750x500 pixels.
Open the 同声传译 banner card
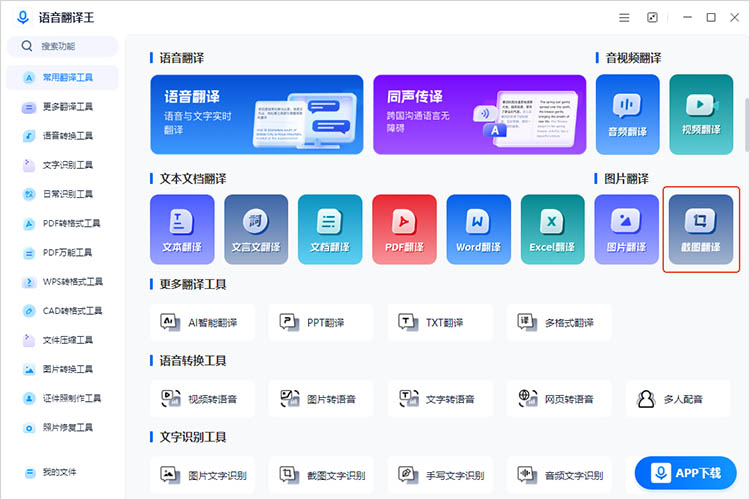479,114
